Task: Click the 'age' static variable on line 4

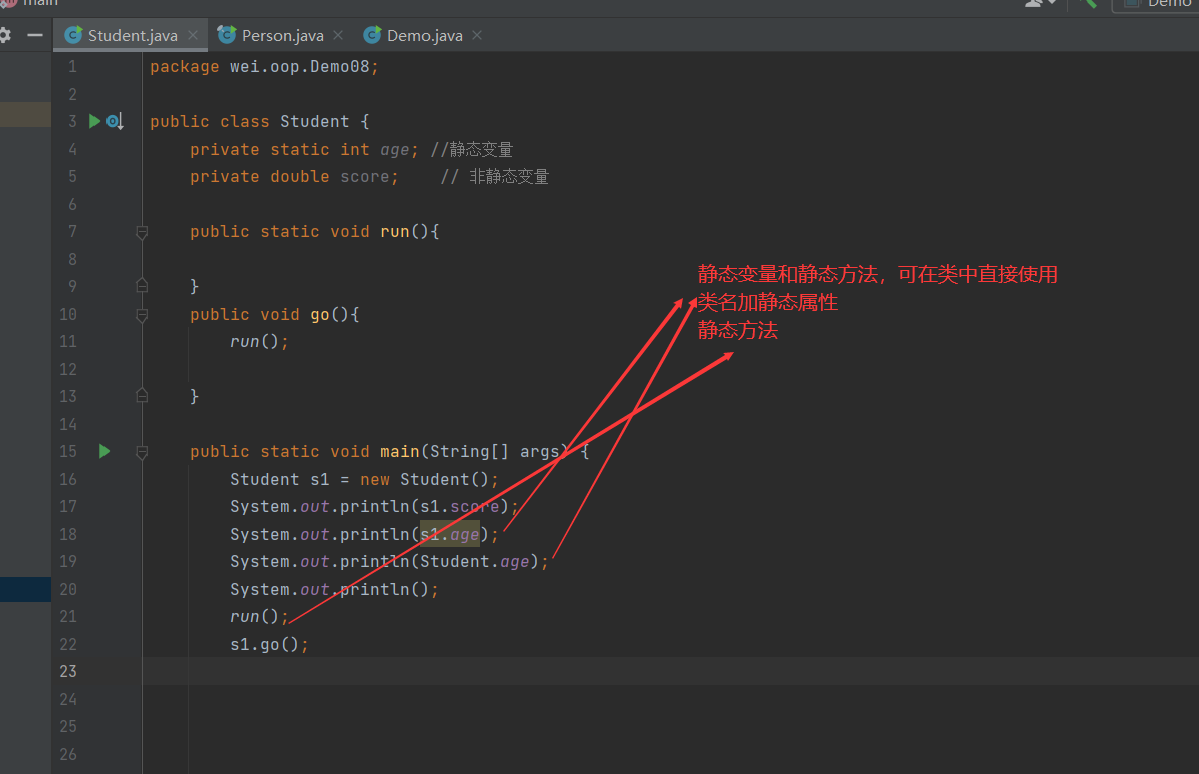Action: coord(395,149)
